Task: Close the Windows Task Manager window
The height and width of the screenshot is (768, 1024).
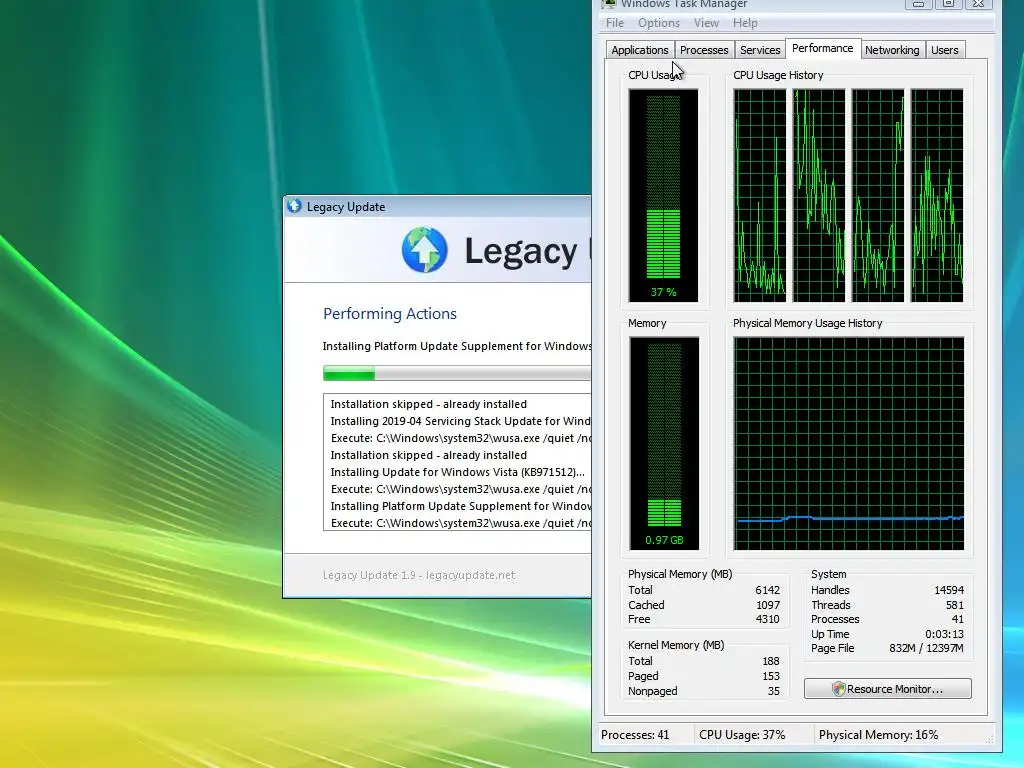Action: click(978, 4)
